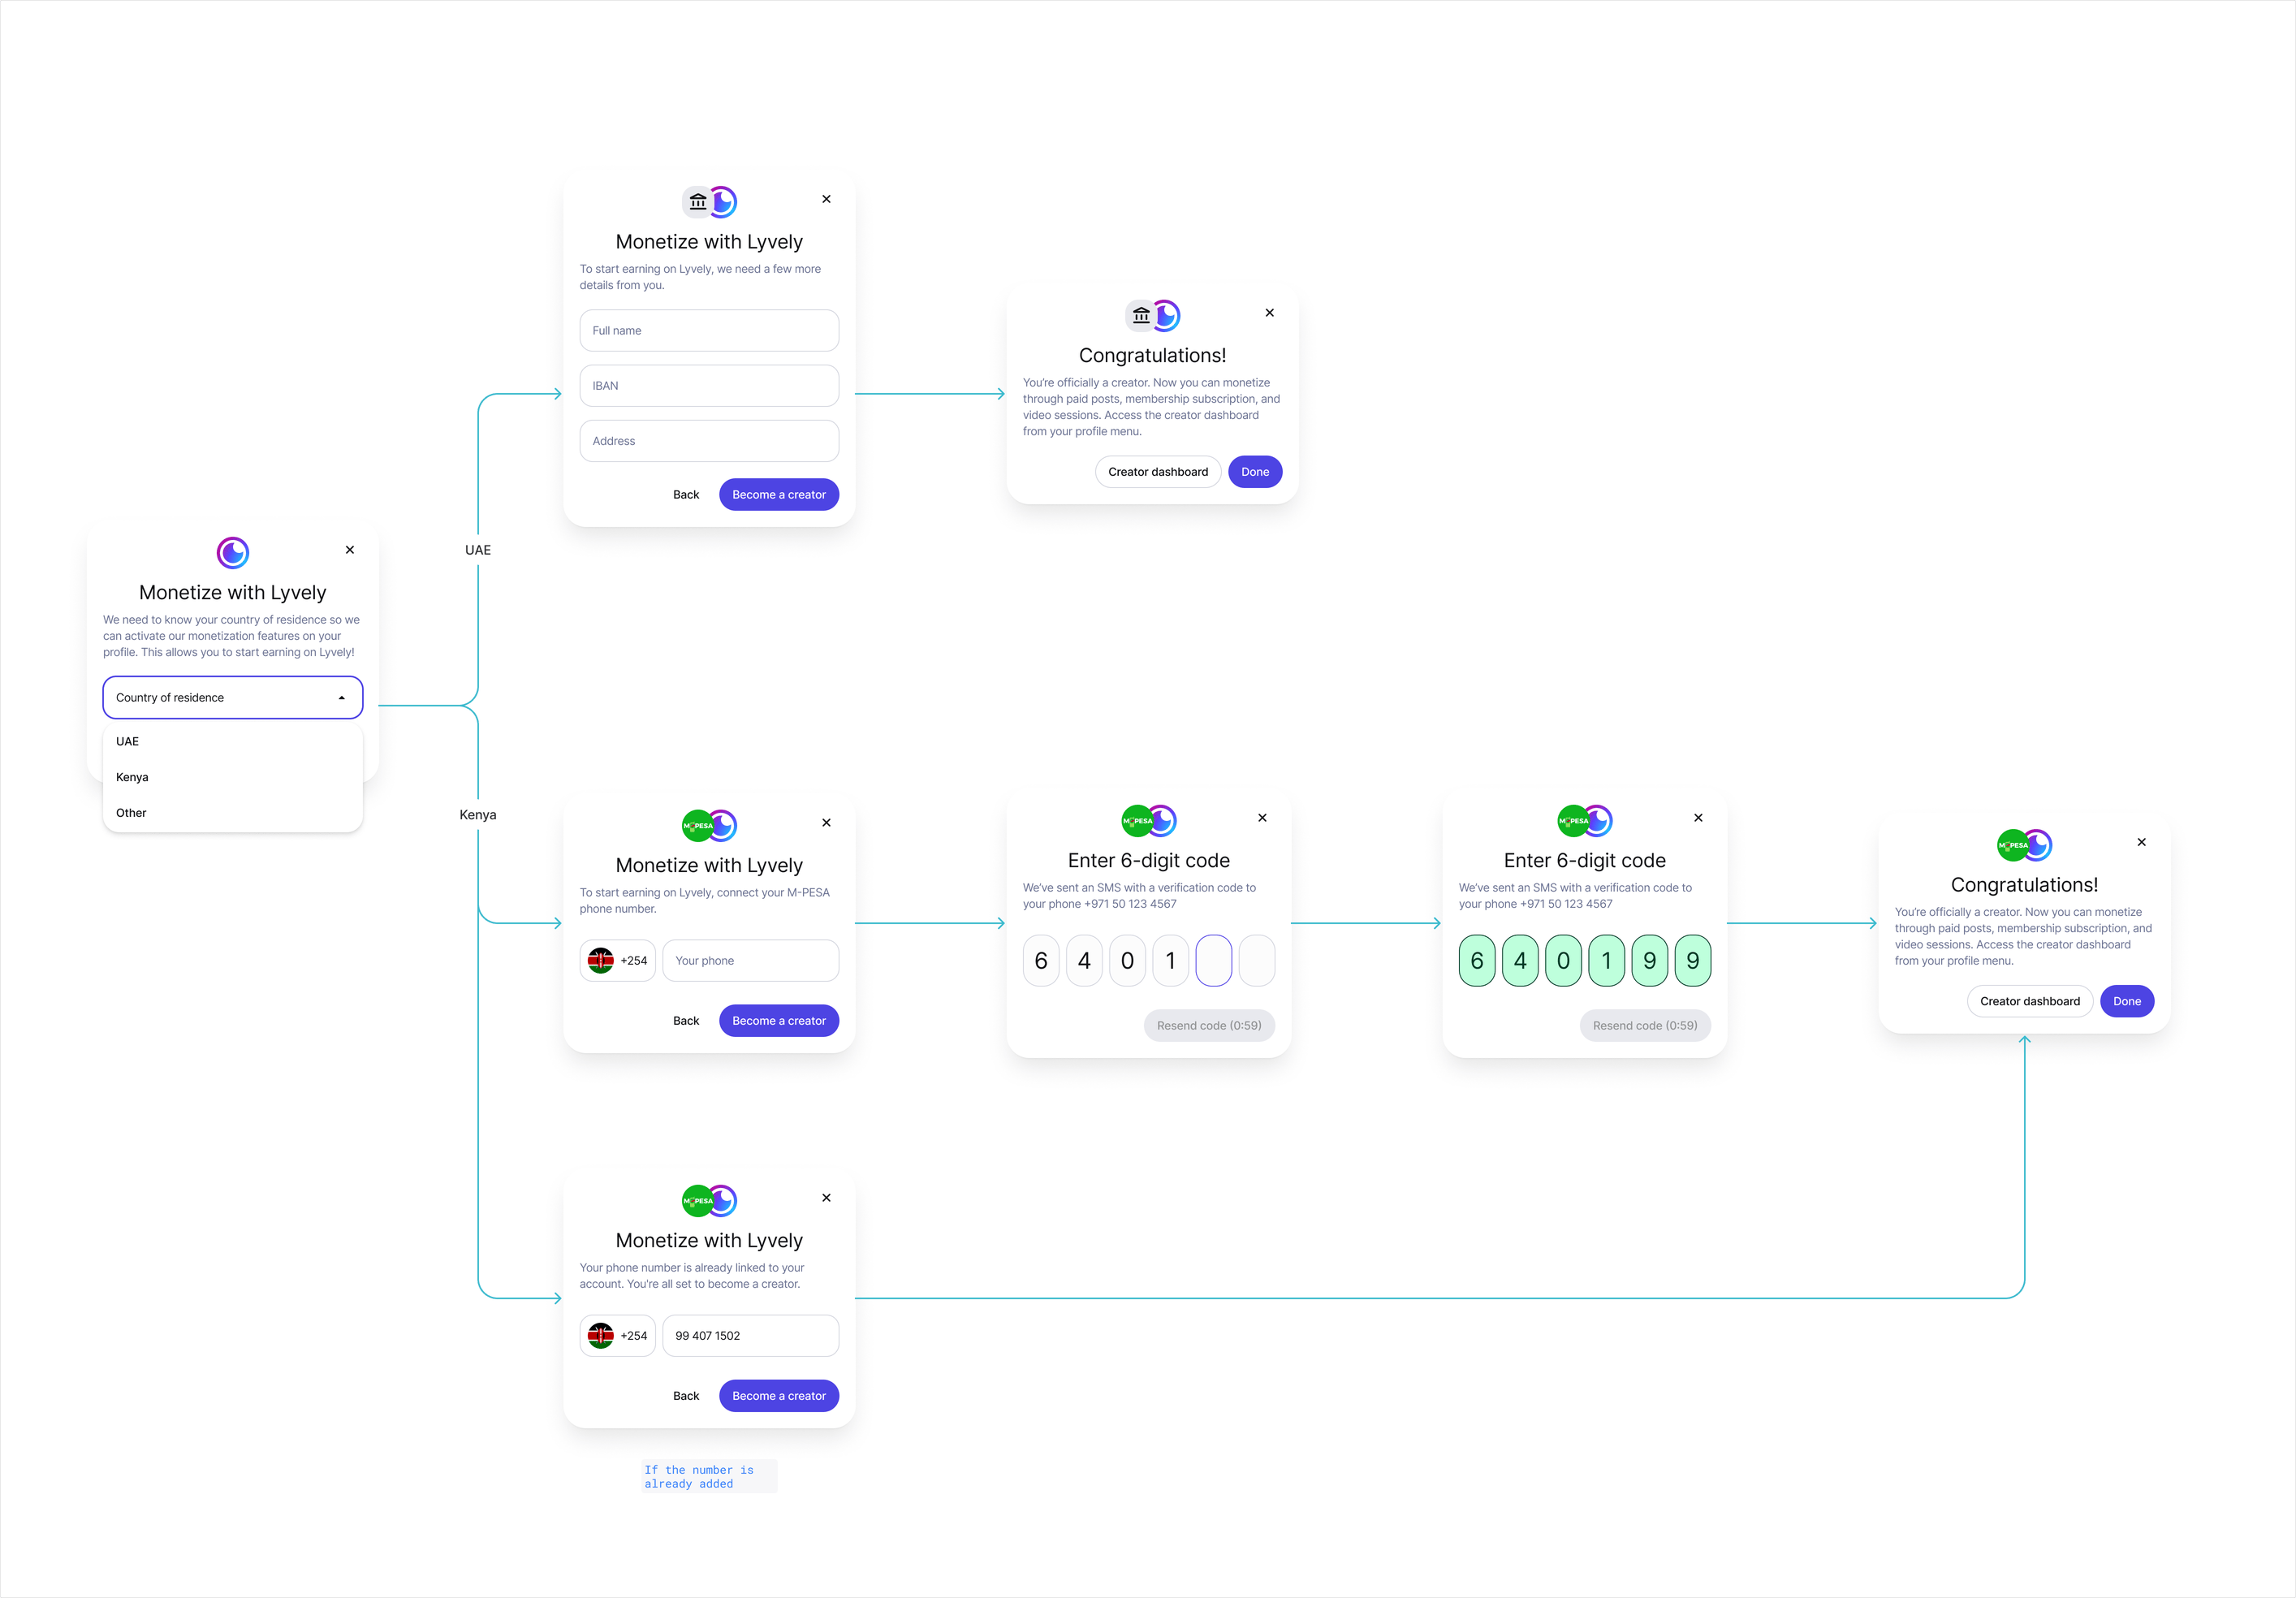Click M-PESA logo in partially filled code dialog
This screenshot has width=2296, height=1598.
coord(1138,821)
